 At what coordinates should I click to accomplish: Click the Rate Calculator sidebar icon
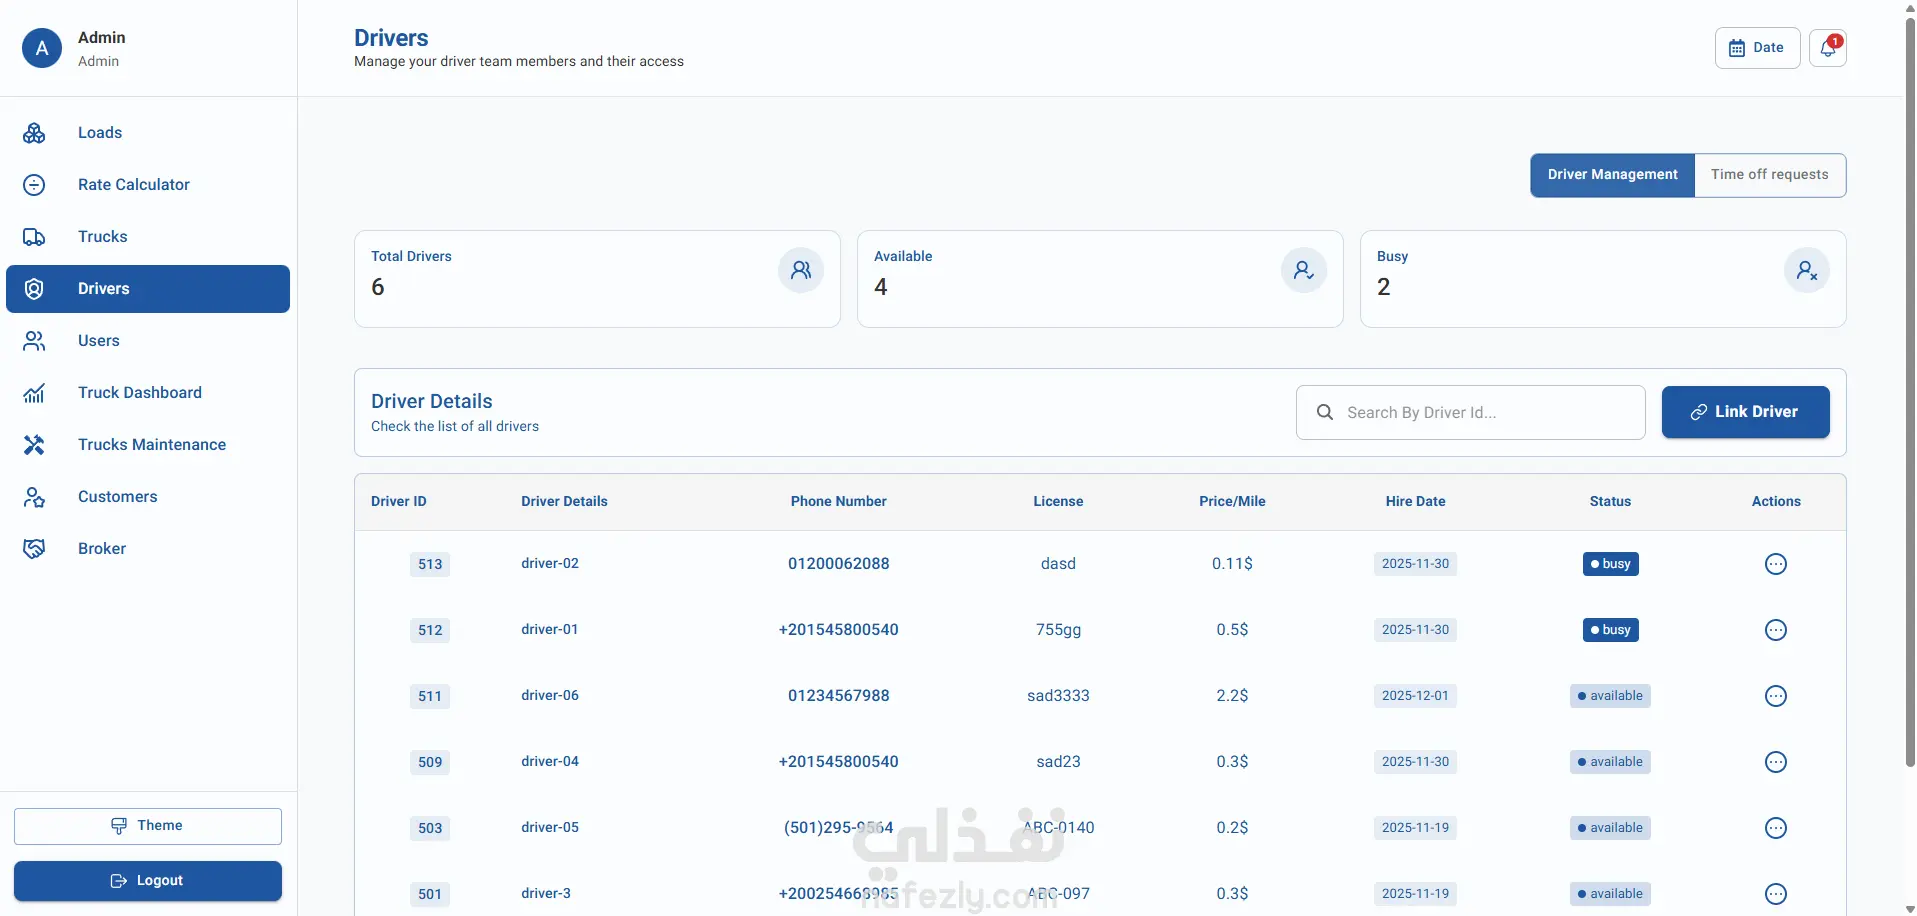pyautogui.click(x=34, y=185)
